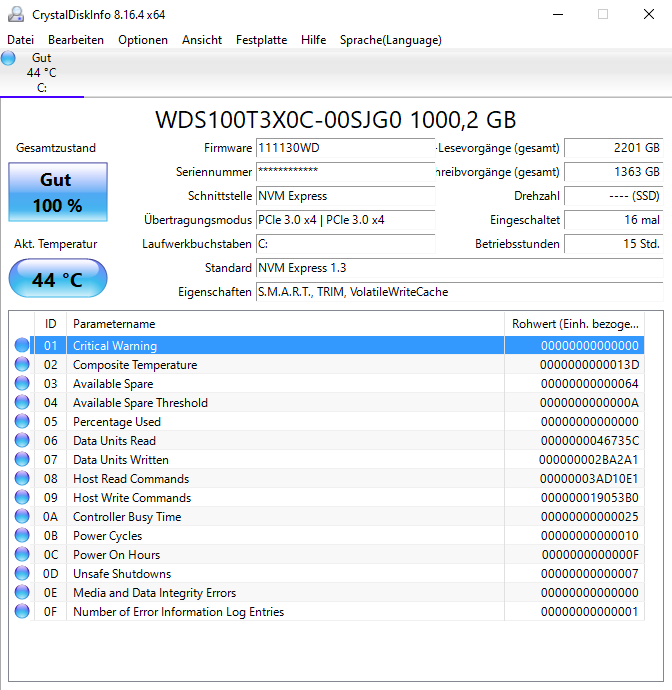The image size is (672, 690).
Task: Click the Laufwerkbuchstaben field showing C:
Action: pos(345,244)
